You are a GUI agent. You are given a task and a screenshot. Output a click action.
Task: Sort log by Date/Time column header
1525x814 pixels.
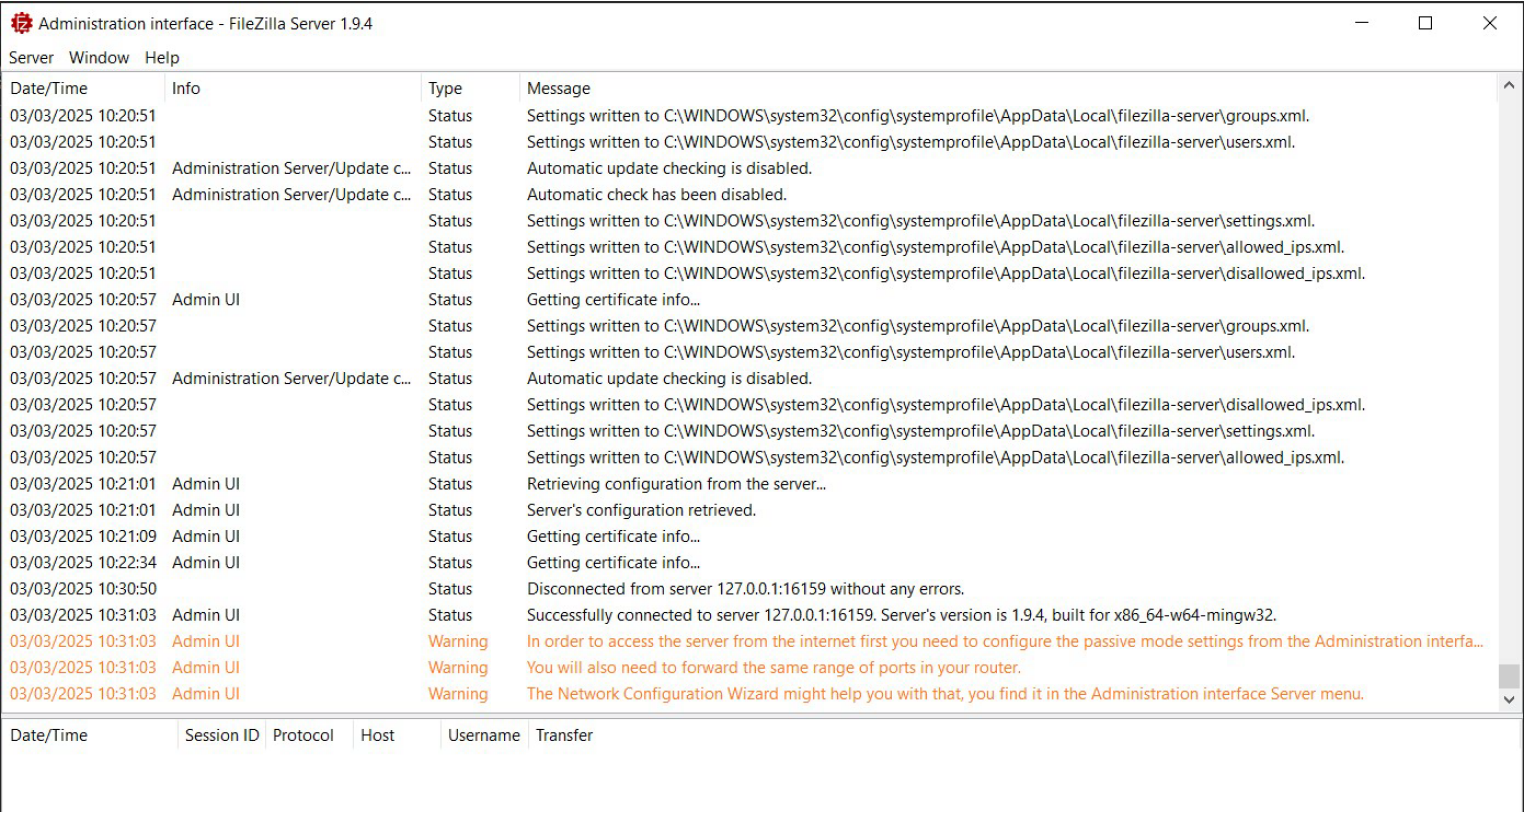(49, 88)
